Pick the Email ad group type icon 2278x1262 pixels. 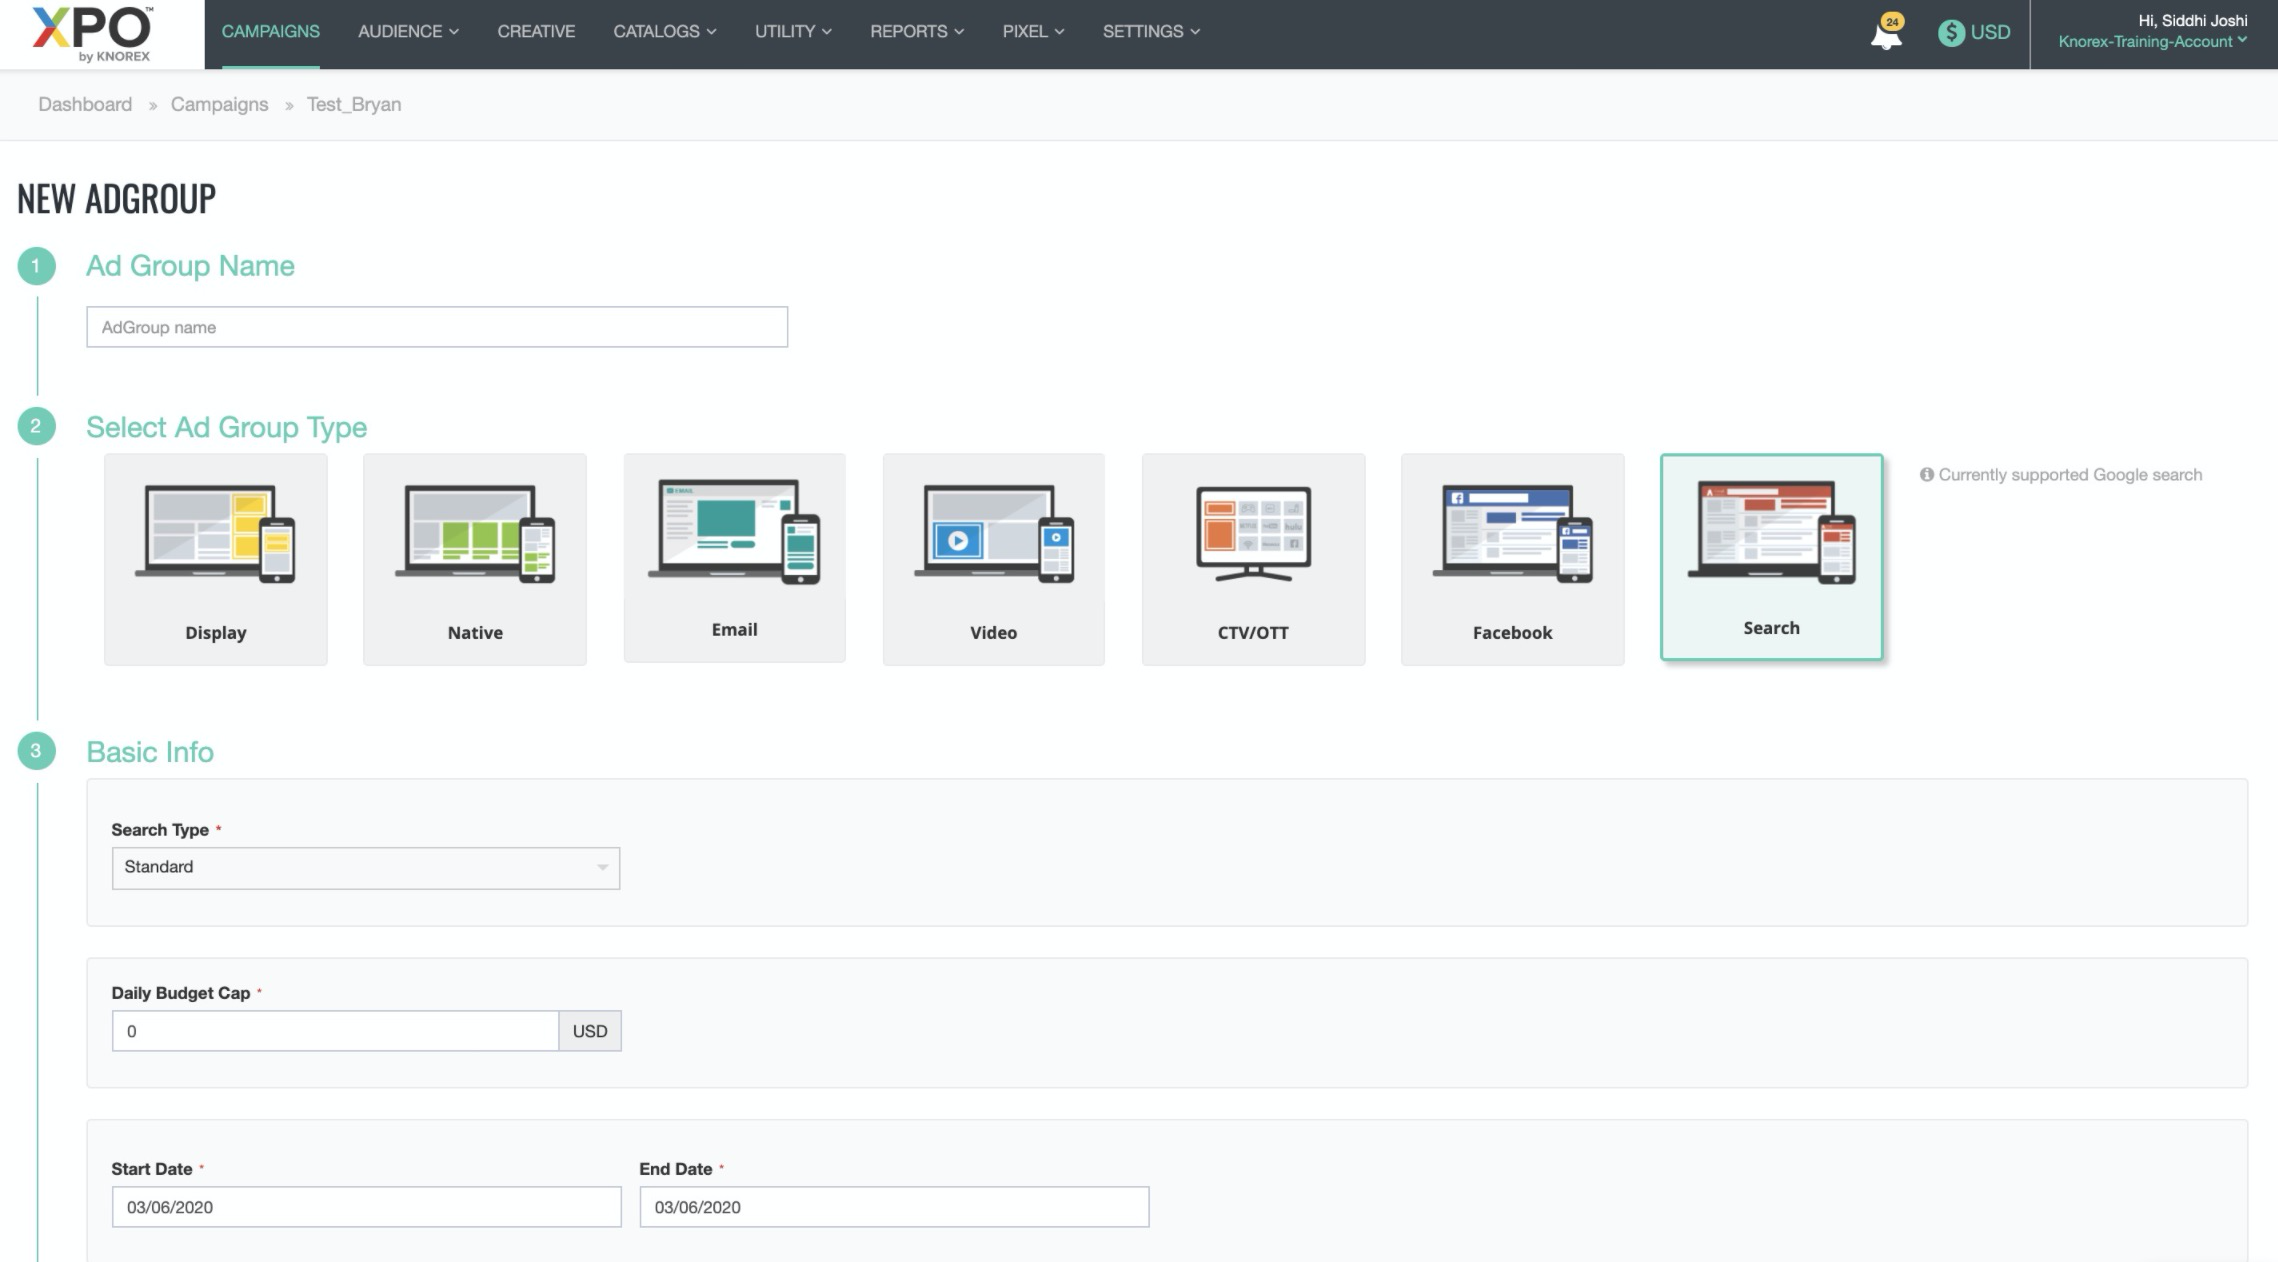(x=734, y=532)
